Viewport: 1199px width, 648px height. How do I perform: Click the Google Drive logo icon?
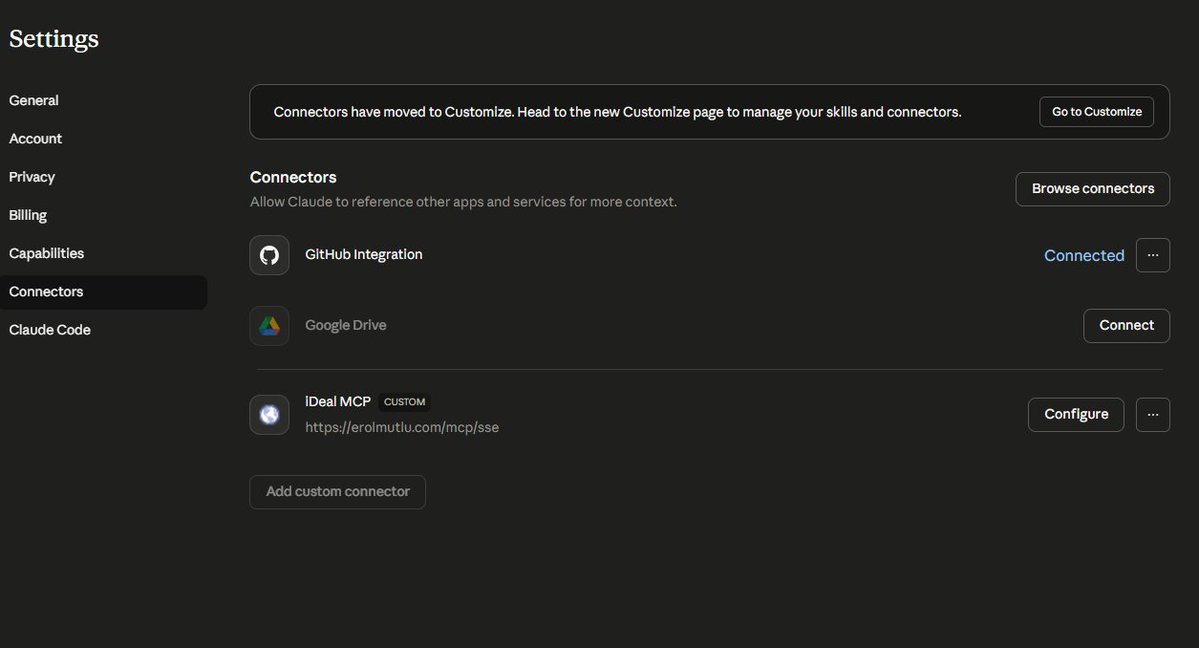click(x=269, y=326)
